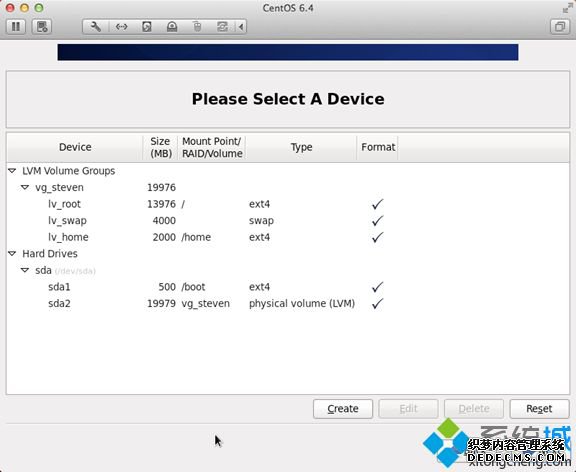This screenshot has height=472, width=576.
Task: Sort by the Device column header
Action: click(x=75, y=147)
